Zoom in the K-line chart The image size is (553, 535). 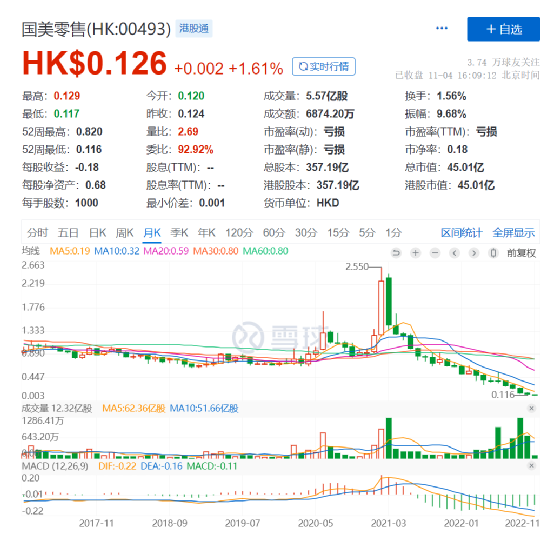(x=415, y=253)
